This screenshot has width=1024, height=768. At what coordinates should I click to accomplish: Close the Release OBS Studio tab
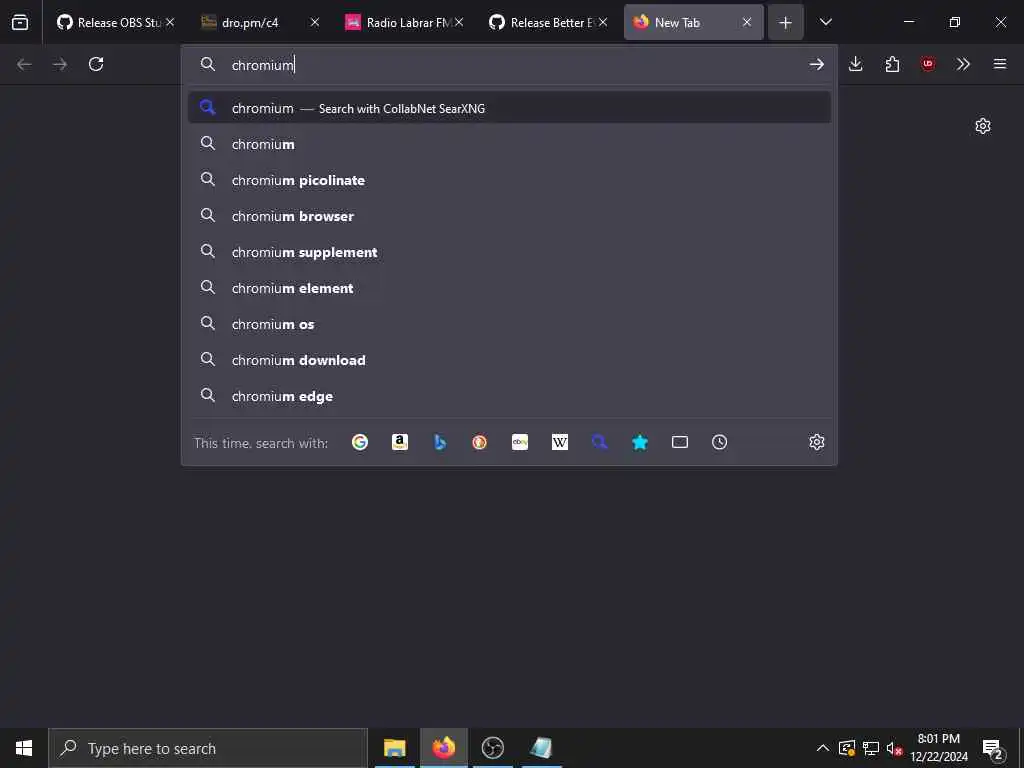click(x=170, y=22)
